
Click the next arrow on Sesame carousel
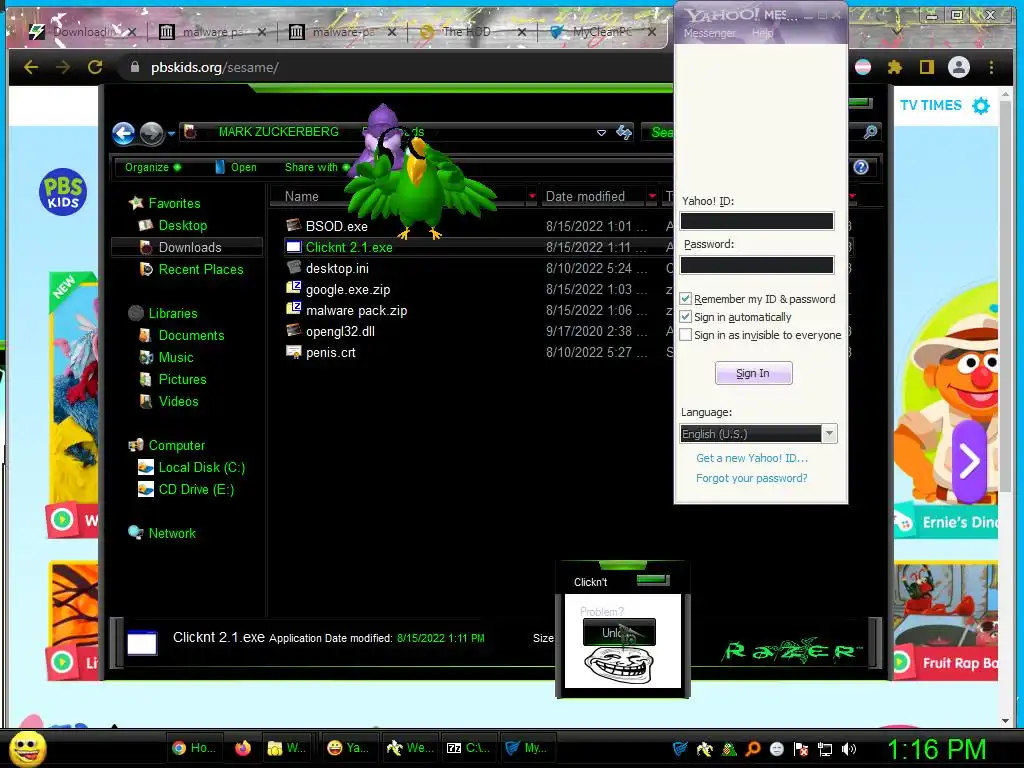coord(969,461)
